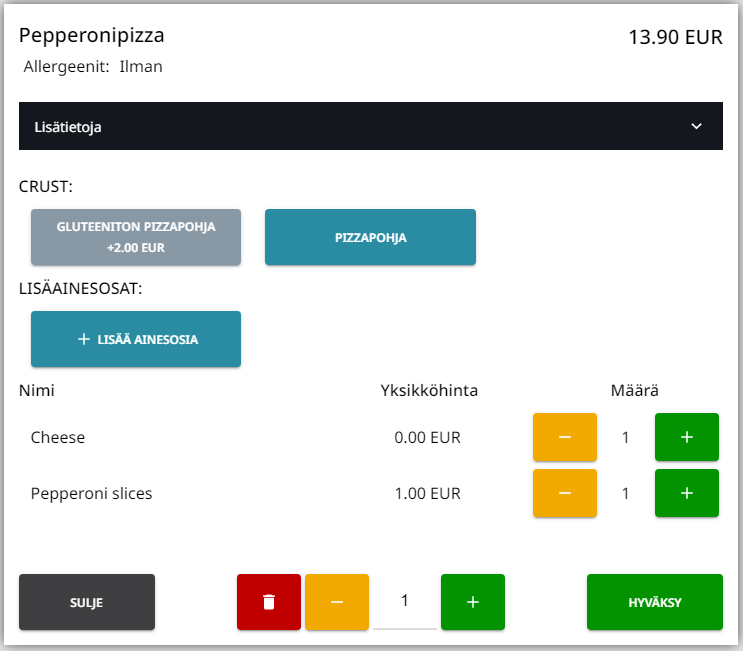The image size is (743, 651).
Task: Close the dialog with Sulje
Action: click(x=87, y=602)
